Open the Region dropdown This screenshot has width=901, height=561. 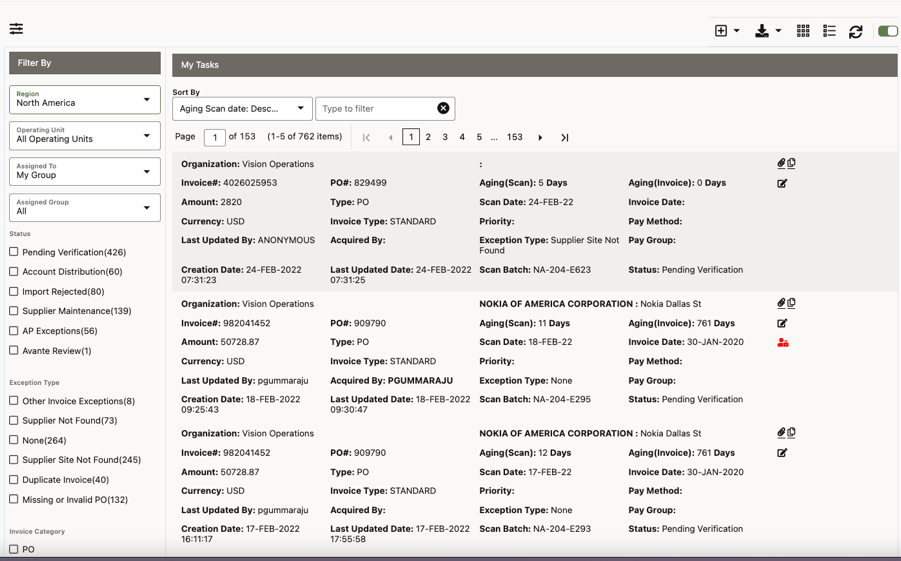click(85, 100)
